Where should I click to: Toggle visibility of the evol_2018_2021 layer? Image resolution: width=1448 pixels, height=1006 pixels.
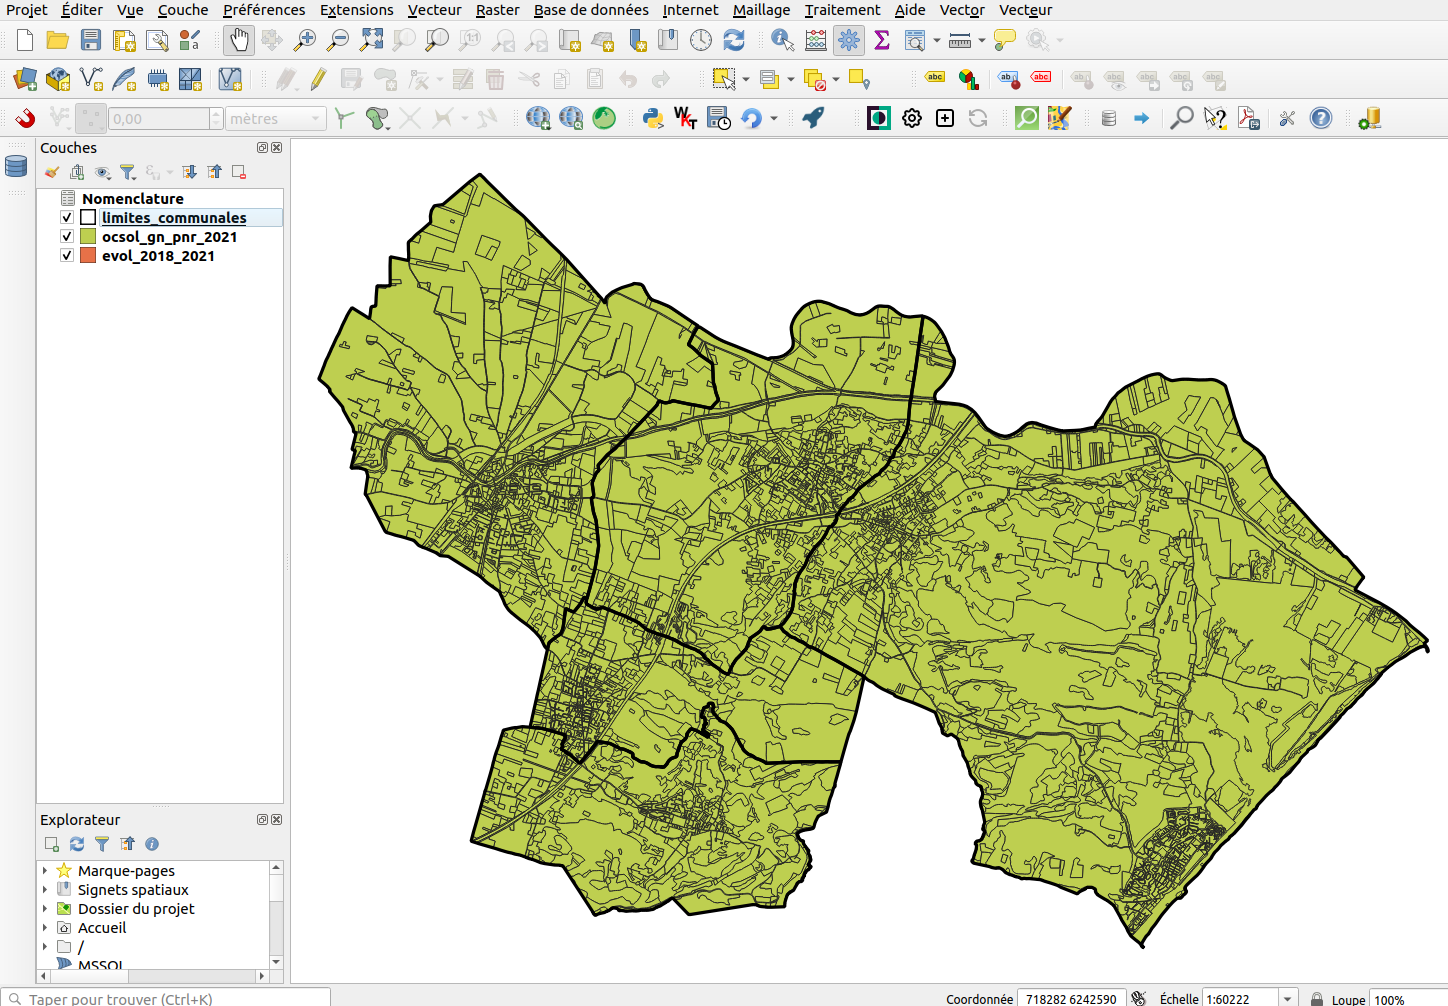pos(67,255)
